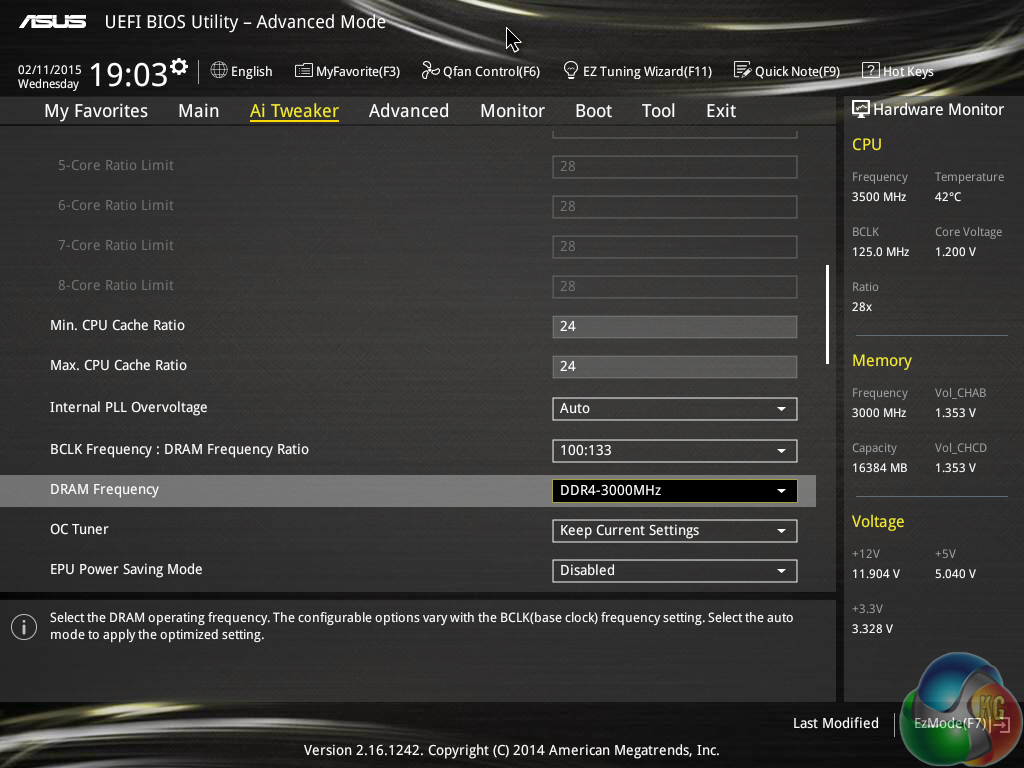Click the Hardware Monitor screen icon
1024x768 pixels.
click(x=861, y=109)
